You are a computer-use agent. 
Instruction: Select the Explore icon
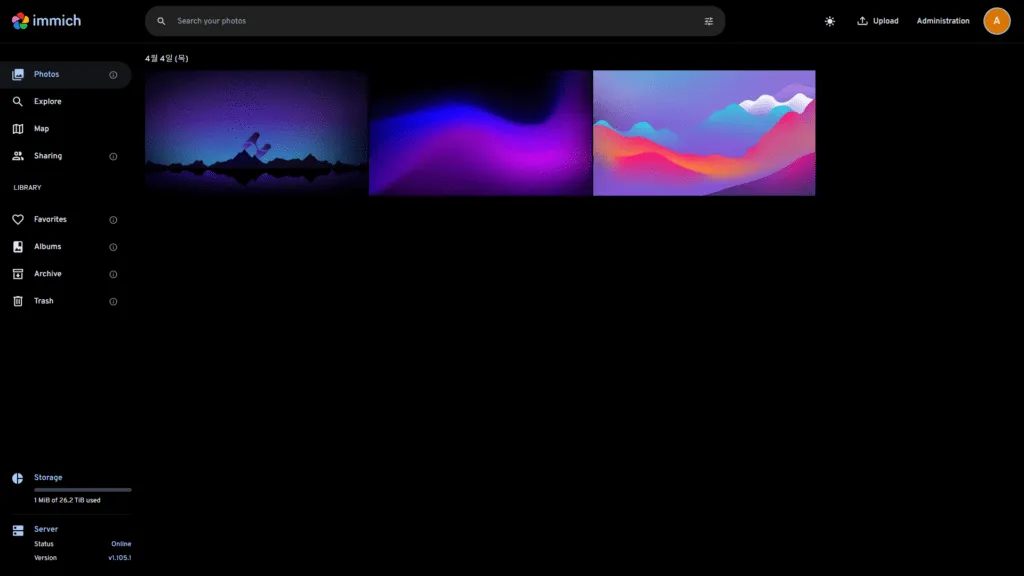pos(20,101)
